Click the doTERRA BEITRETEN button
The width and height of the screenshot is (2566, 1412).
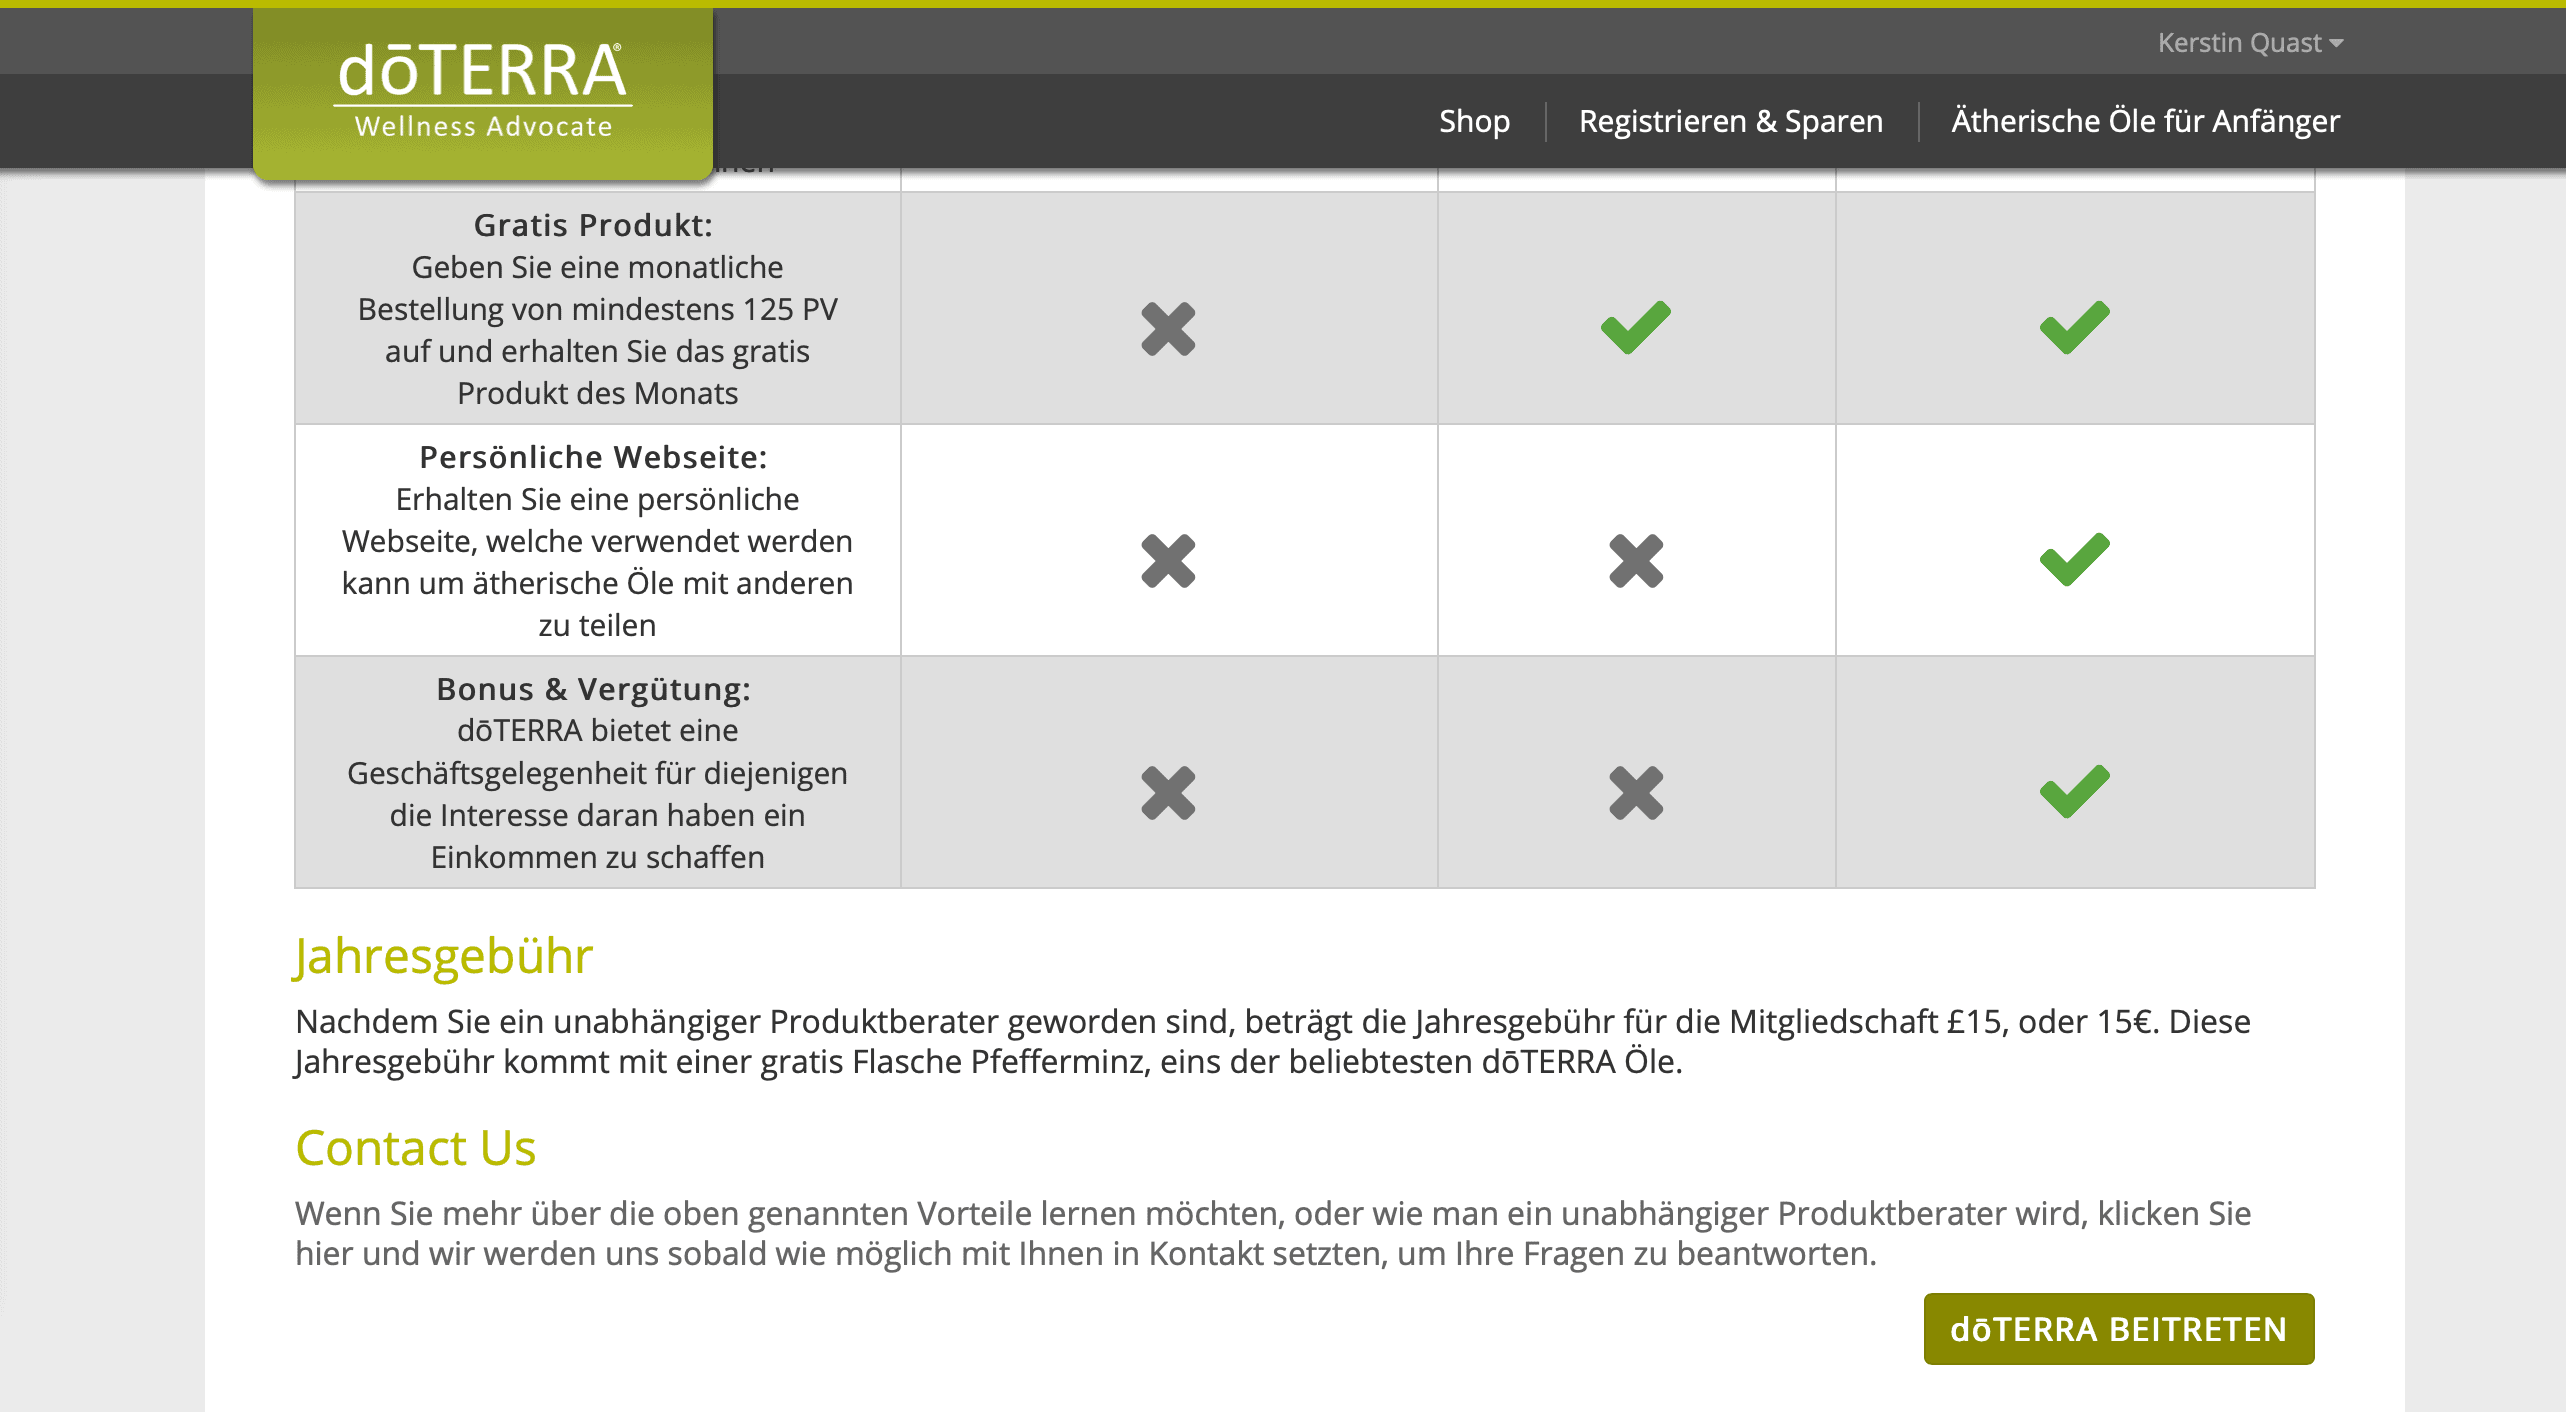[x=2119, y=1329]
